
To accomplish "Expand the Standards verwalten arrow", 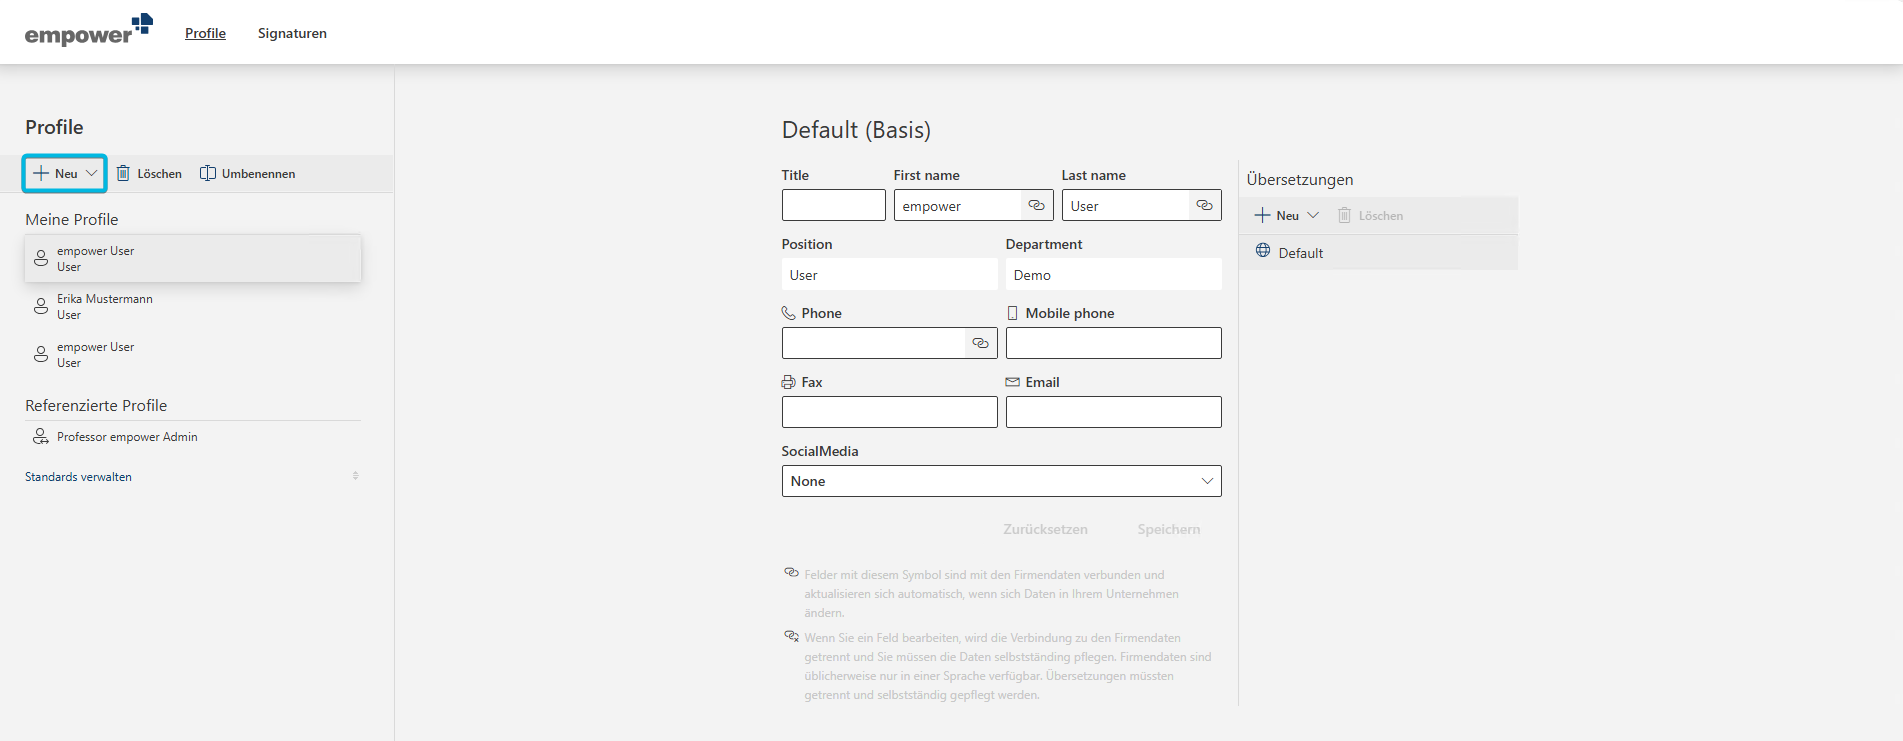I will click(355, 476).
